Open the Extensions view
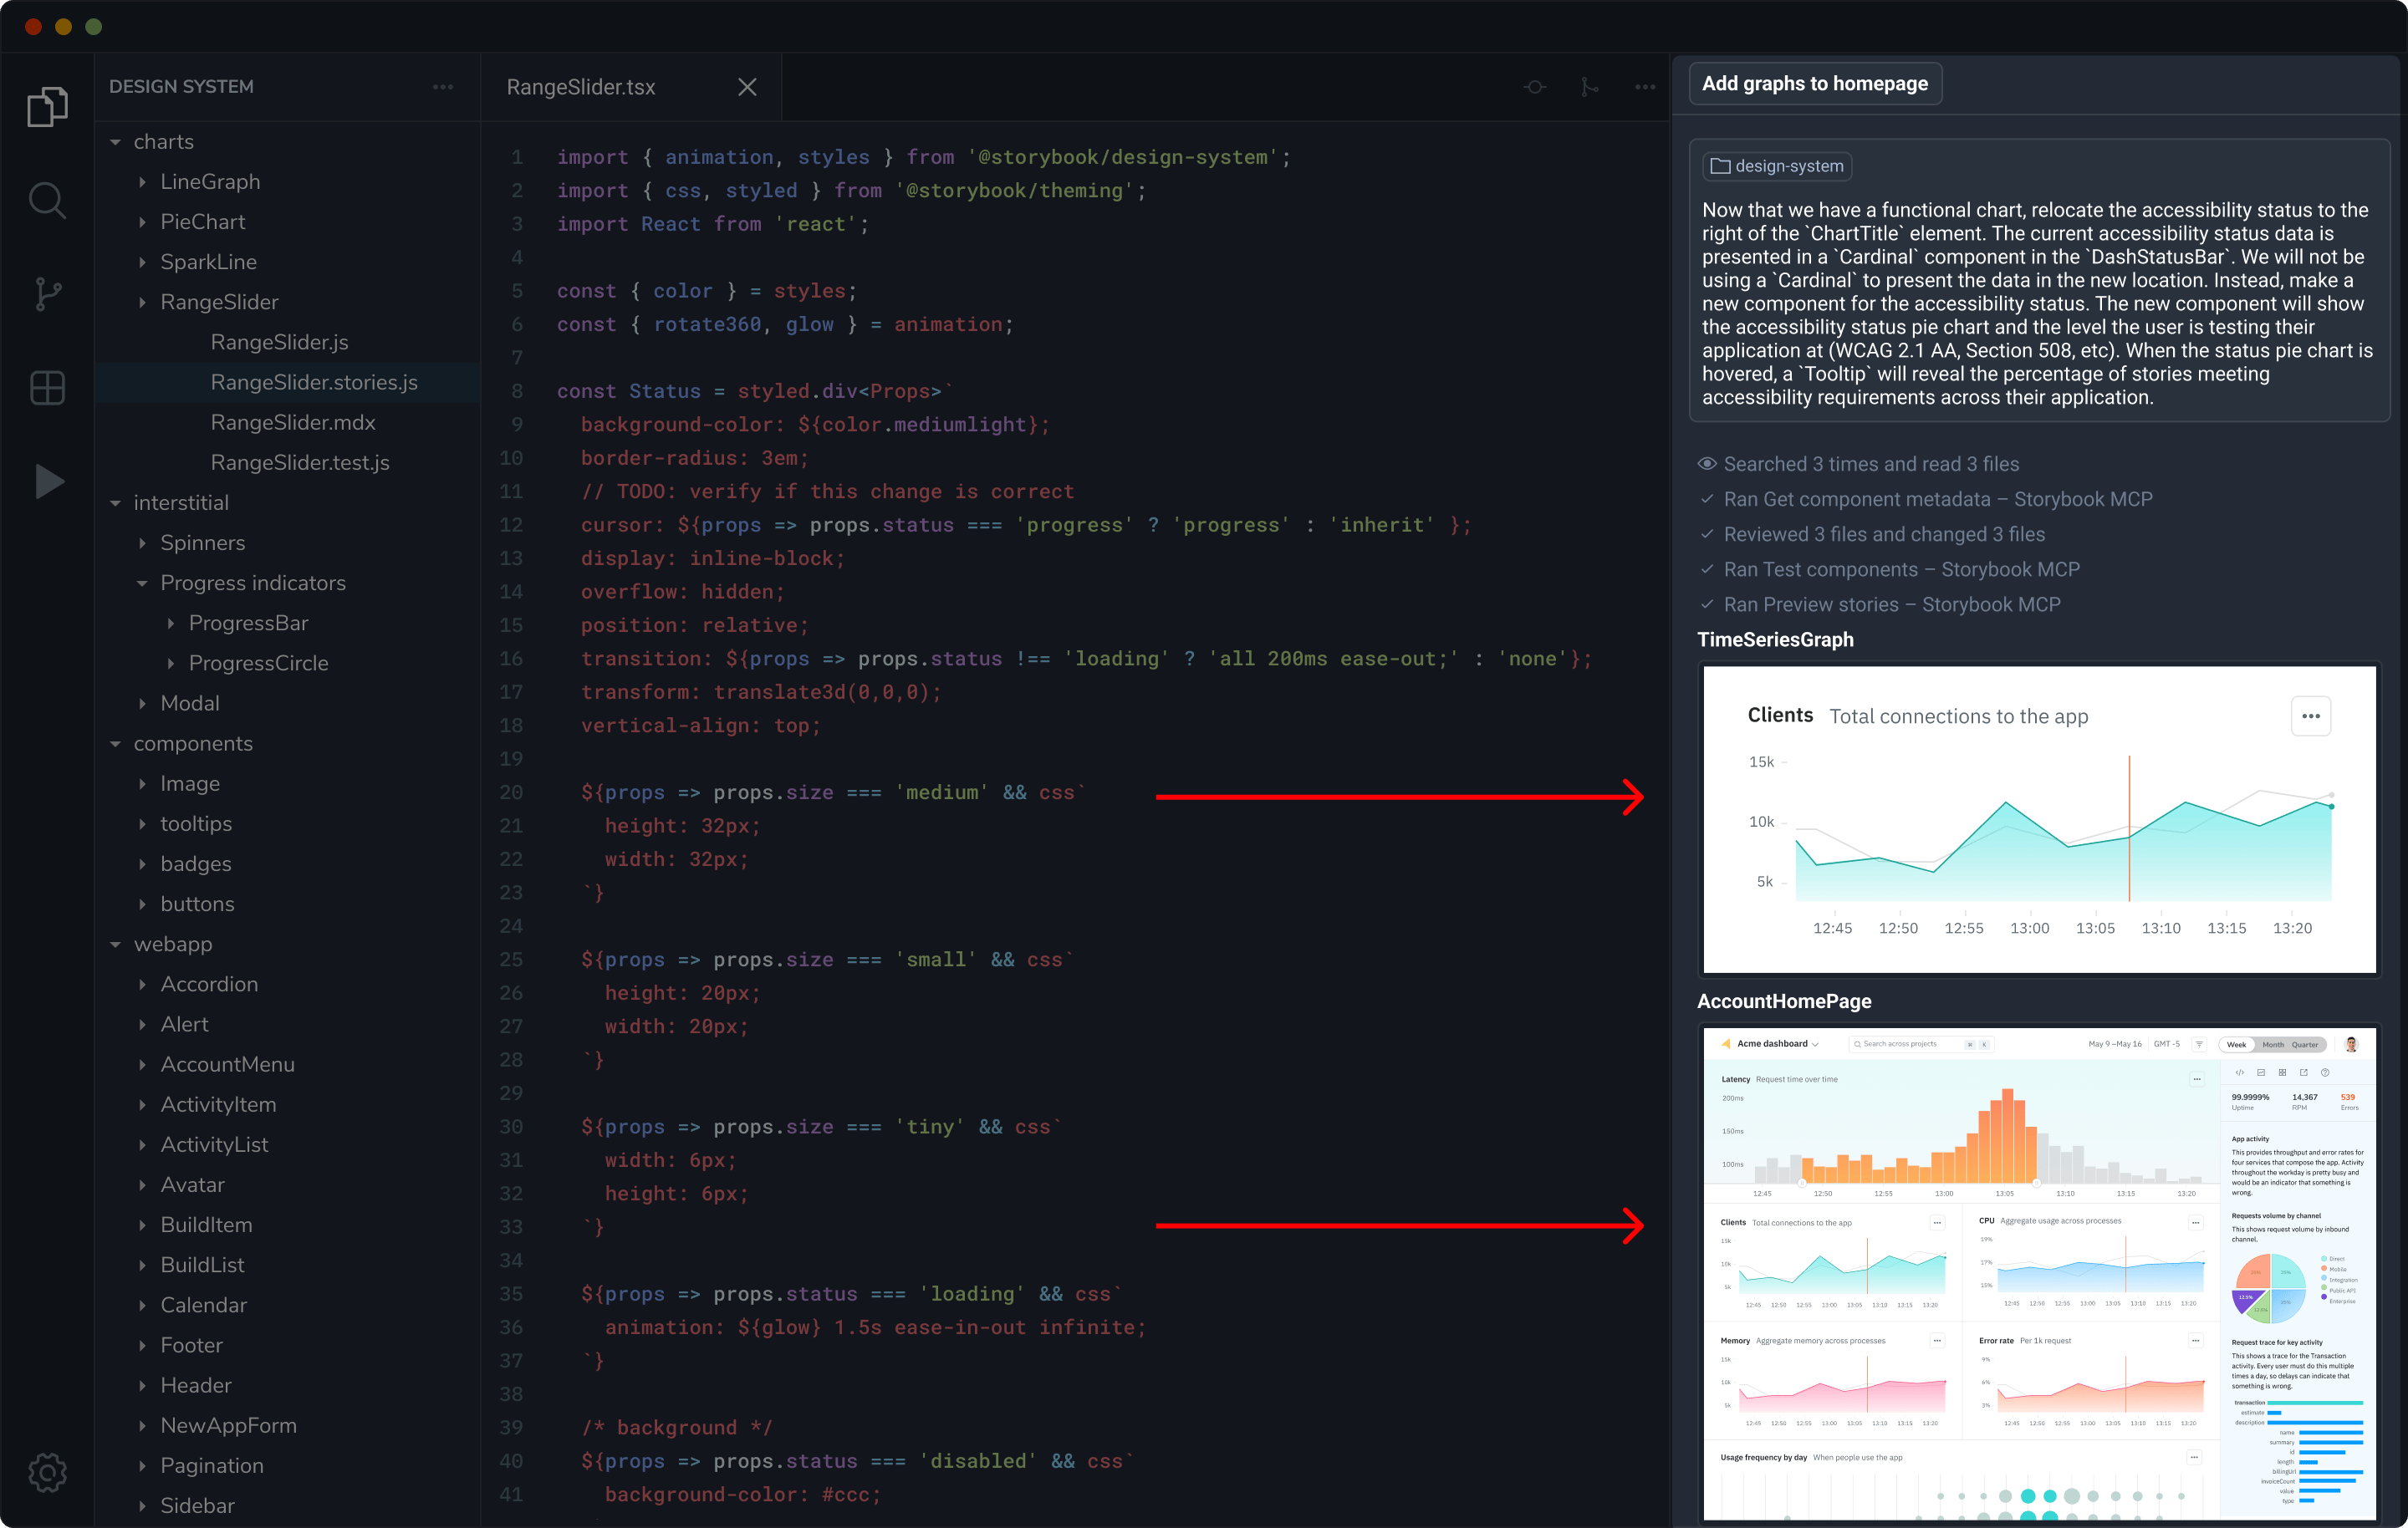 [x=47, y=388]
